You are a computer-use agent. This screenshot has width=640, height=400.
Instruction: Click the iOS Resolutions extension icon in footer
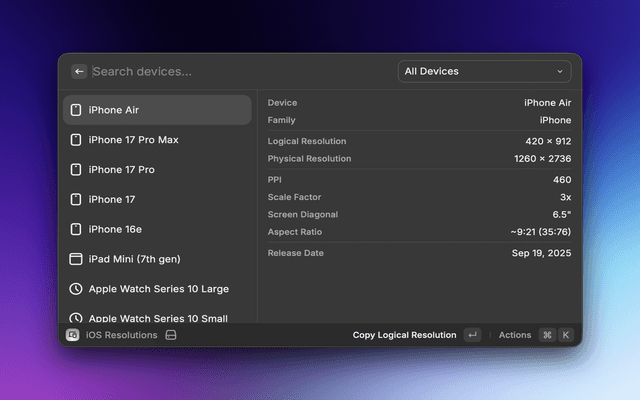pos(73,335)
